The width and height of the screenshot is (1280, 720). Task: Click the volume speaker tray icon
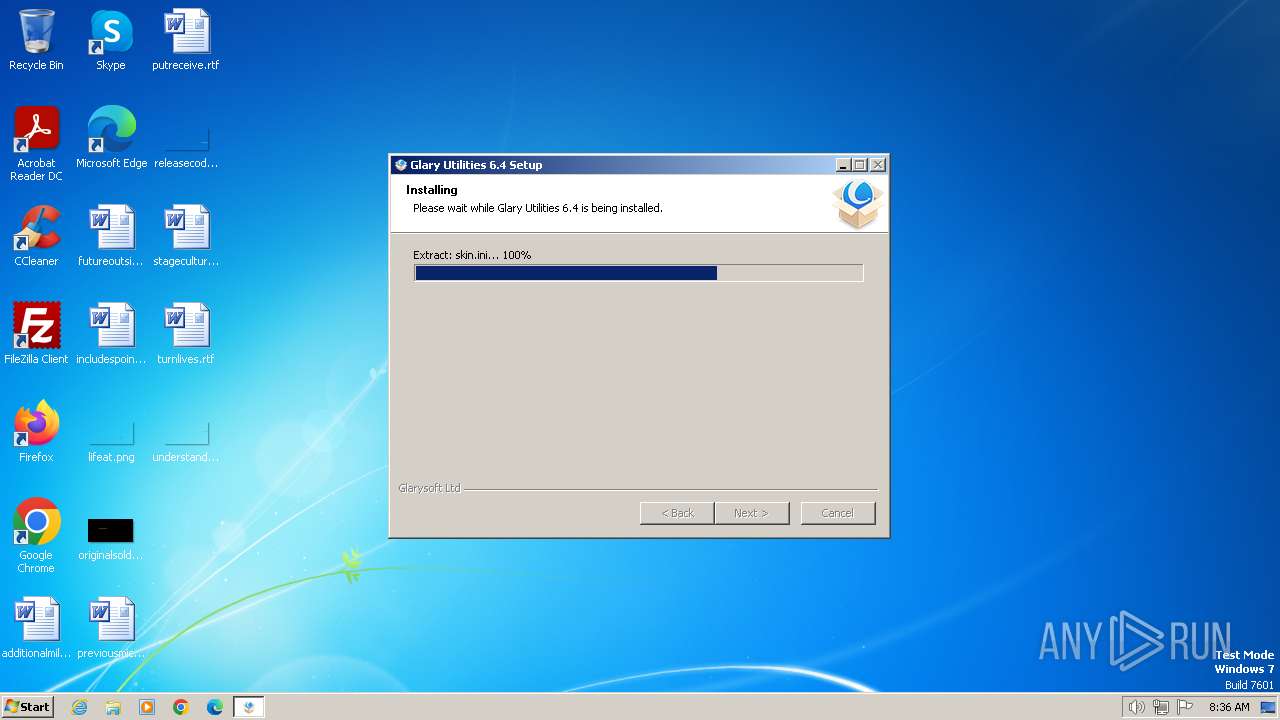point(1136,707)
